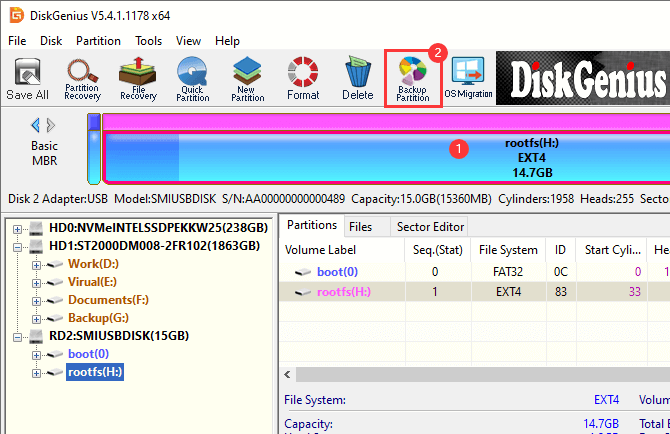Click the Delete trash icon

tap(357, 78)
